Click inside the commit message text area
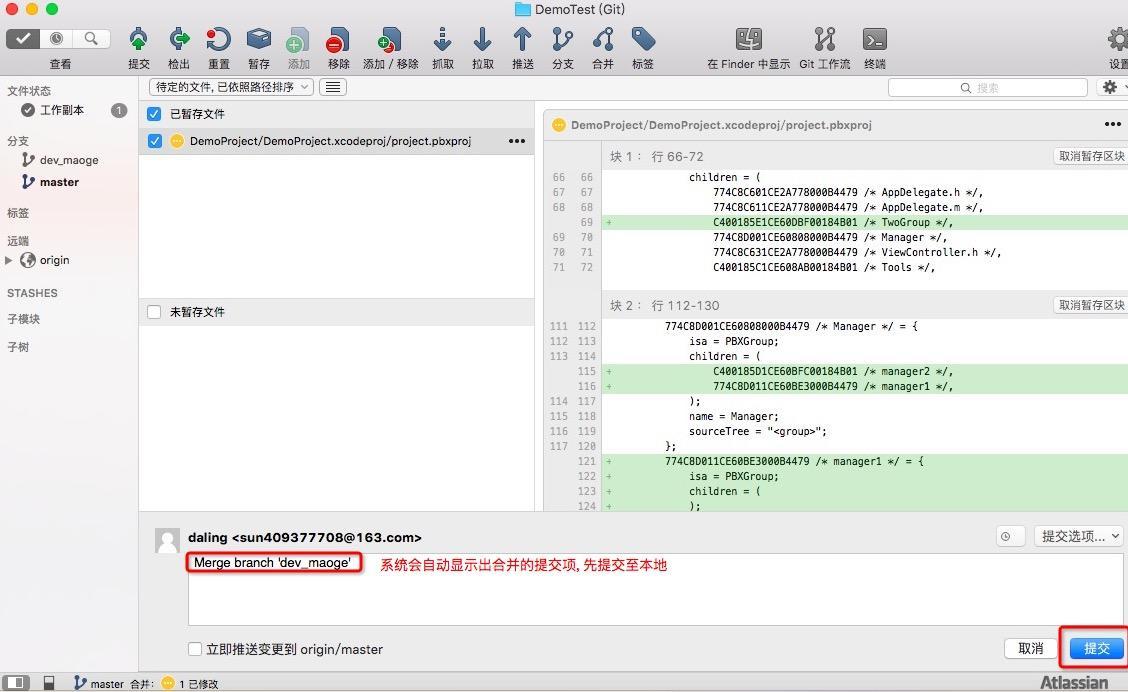Viewport: 1128px width, 692px height. pyautogui.click(x=655, y=589)
